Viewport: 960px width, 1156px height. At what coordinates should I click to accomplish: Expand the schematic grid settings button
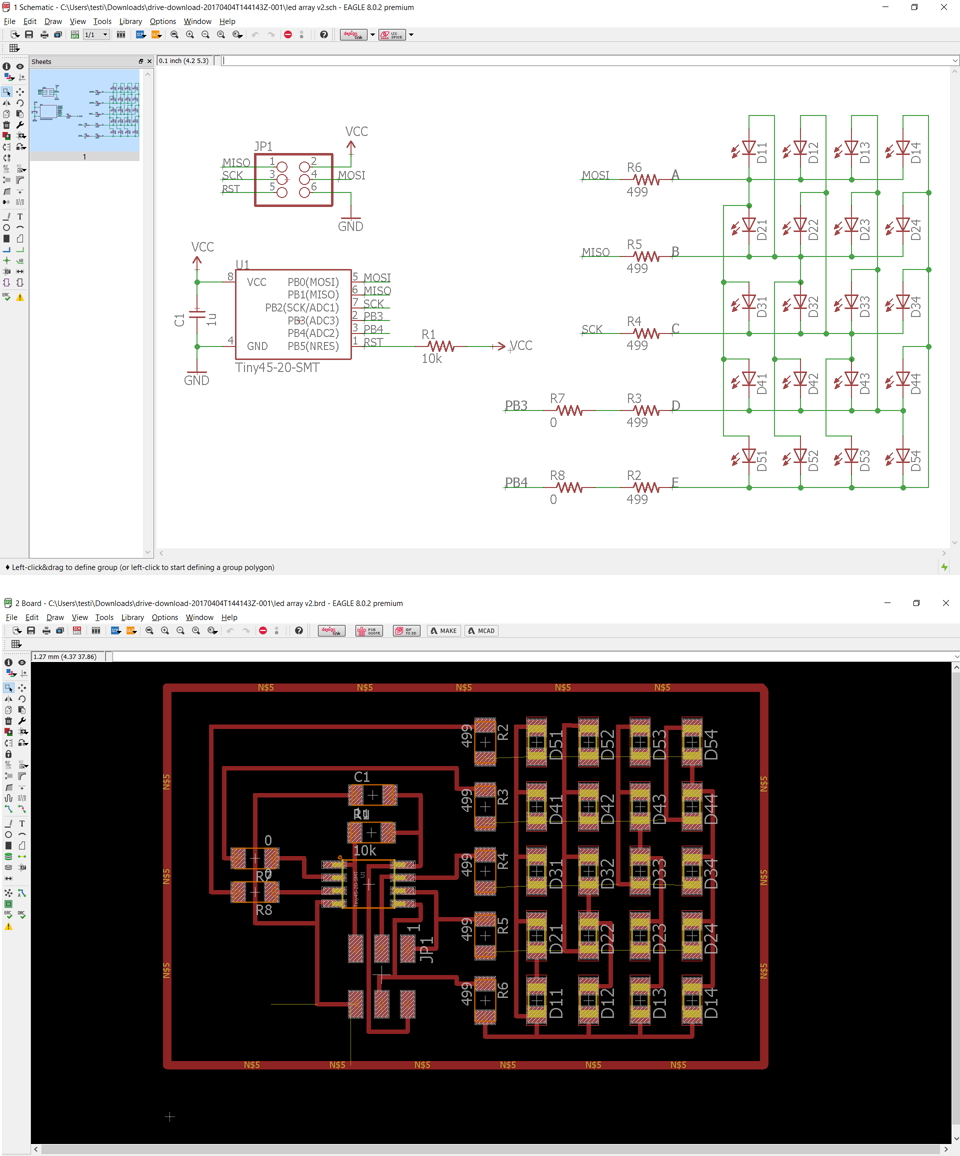click(14, 48)
